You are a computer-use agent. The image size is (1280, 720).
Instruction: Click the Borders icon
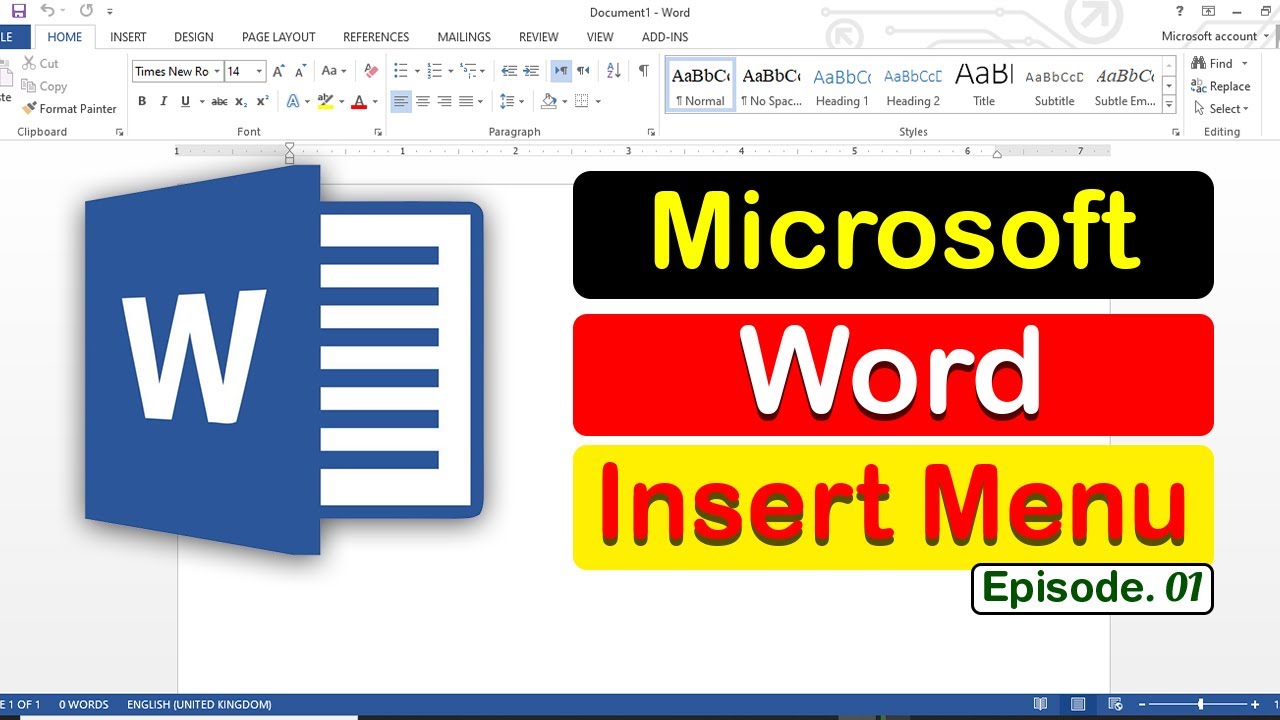pyautogui.click(x=582, y=101)
